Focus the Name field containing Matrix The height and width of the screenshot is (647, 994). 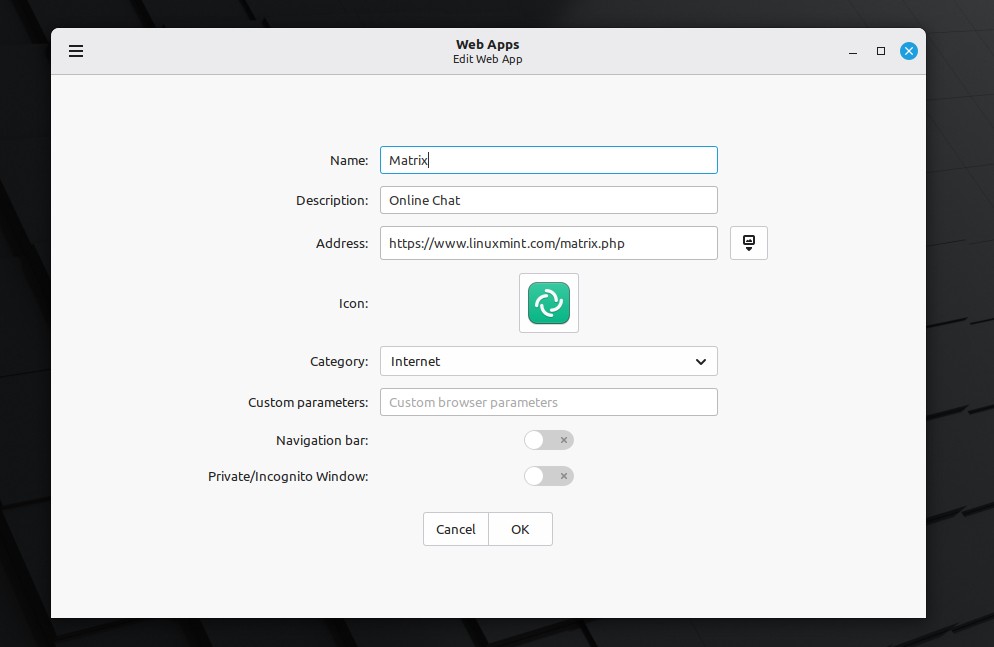tap(548, 160)
